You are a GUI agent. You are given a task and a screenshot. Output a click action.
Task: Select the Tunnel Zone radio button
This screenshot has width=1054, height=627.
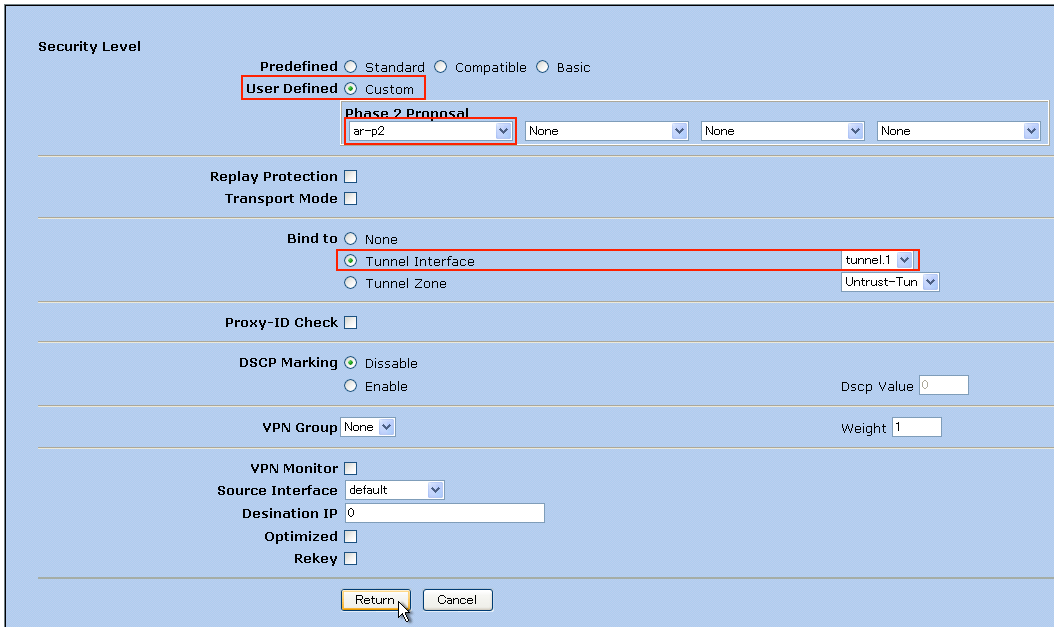coord(350,283)
